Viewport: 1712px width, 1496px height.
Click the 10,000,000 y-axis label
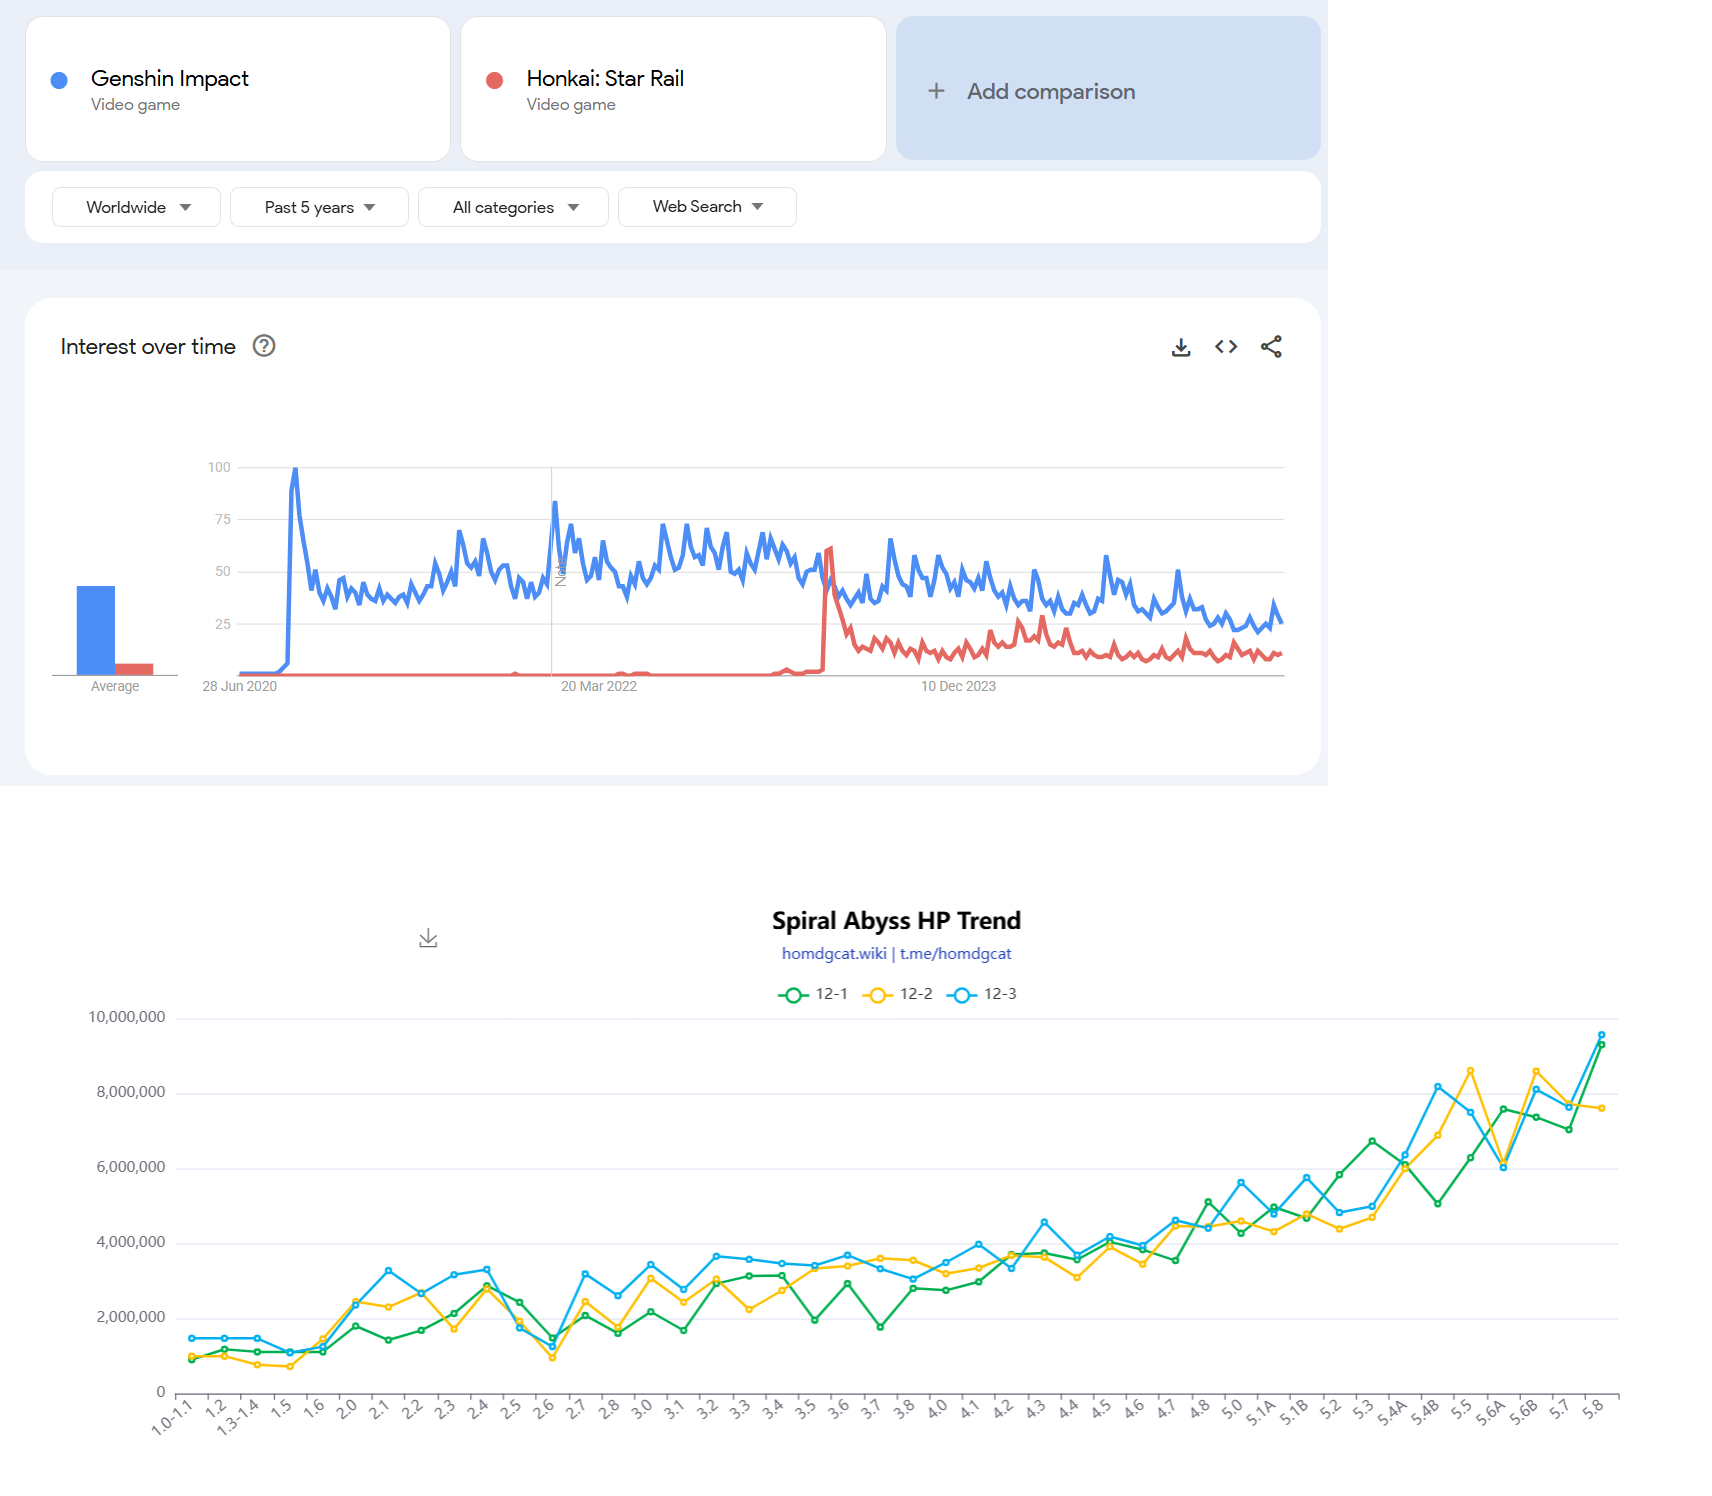(x=127, y=1017)
